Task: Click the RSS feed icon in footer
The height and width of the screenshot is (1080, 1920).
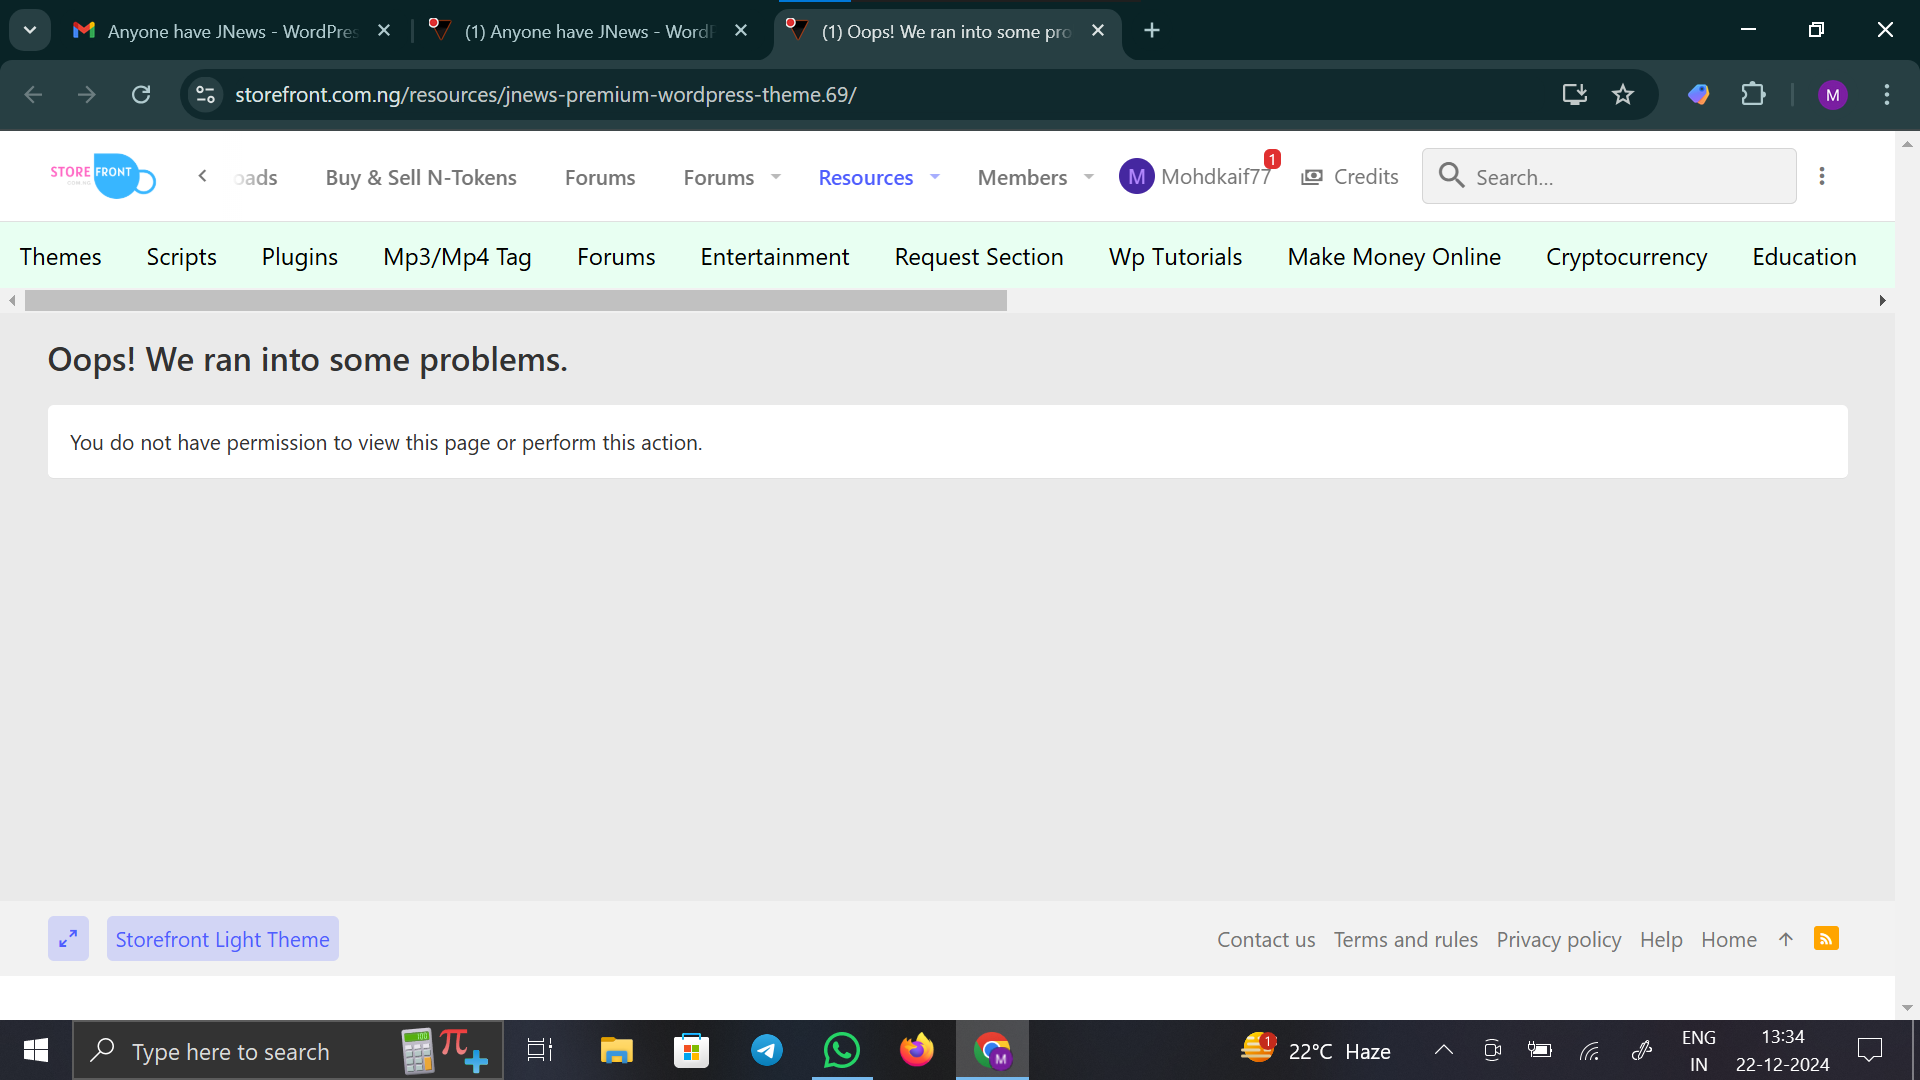Action: coord(1826,939)
